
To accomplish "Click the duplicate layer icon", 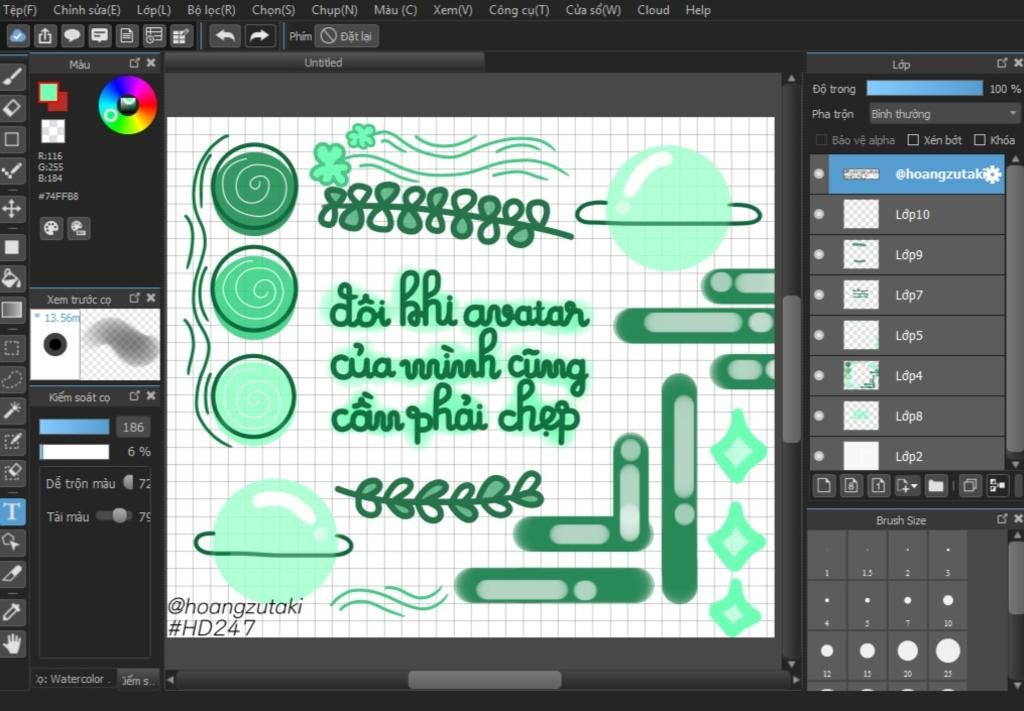I will point(970,486).
